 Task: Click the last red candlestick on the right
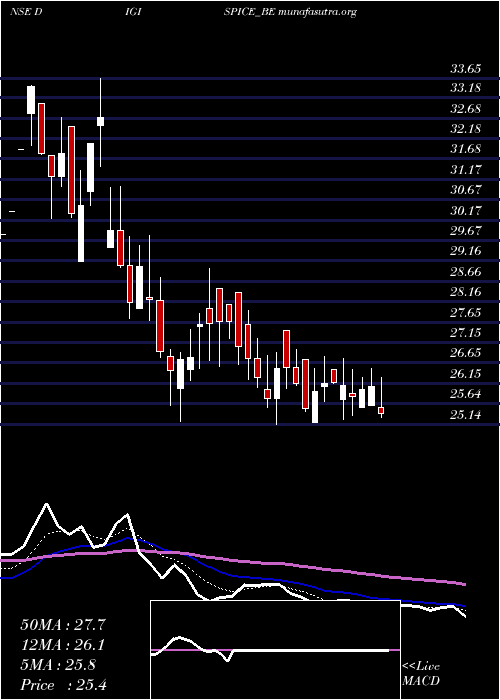[381, 410]
